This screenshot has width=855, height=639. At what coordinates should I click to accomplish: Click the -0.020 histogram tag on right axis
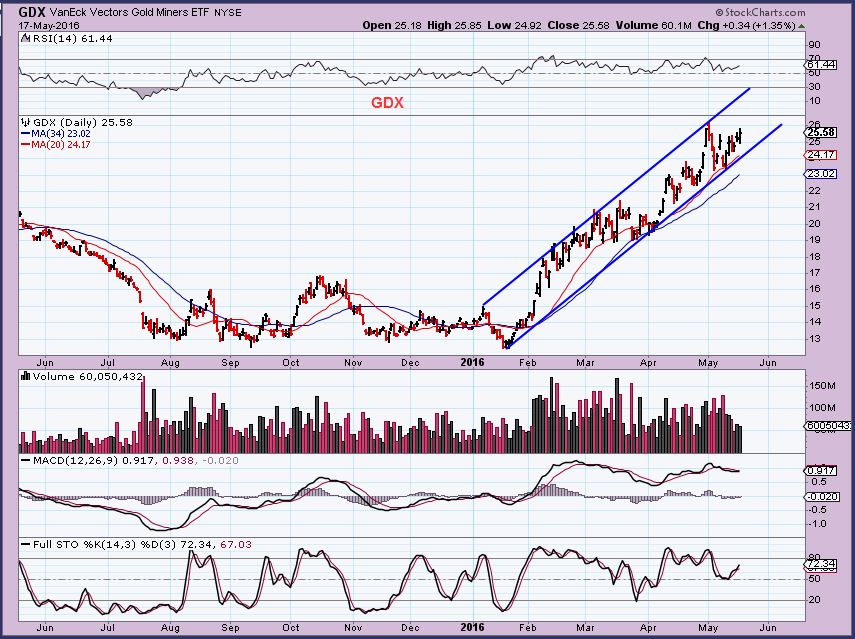[x=821, y=497]
